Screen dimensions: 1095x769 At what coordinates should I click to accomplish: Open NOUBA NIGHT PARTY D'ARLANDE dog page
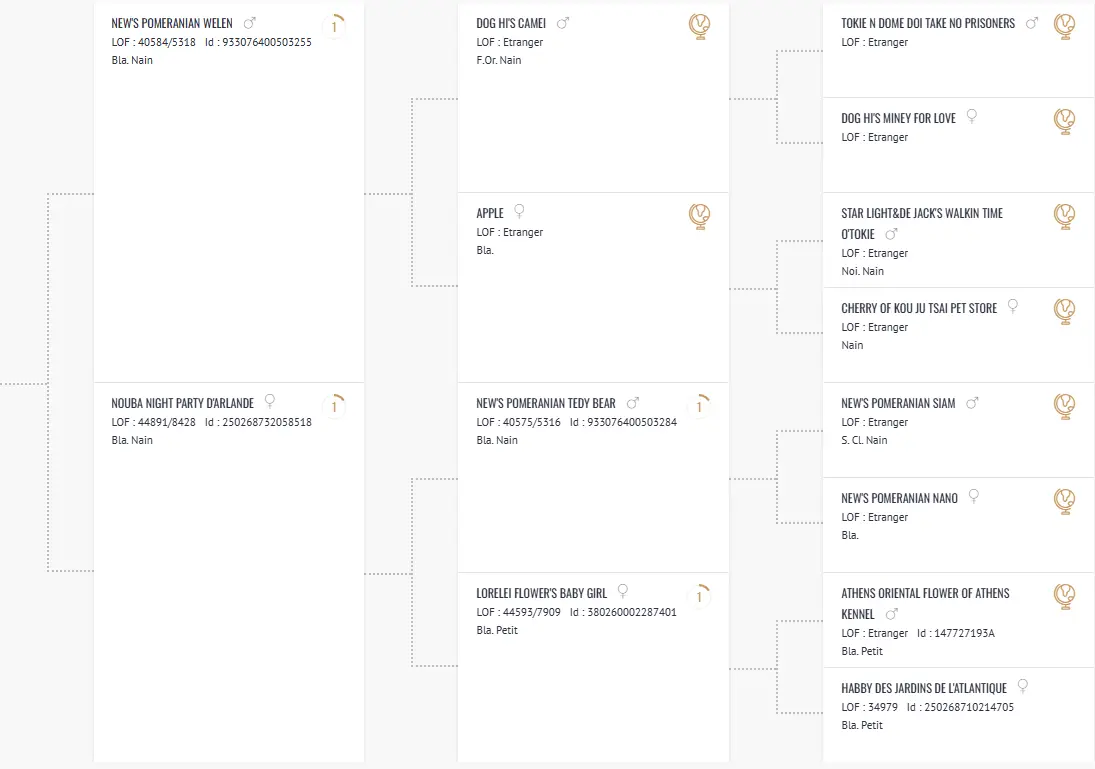182,403
